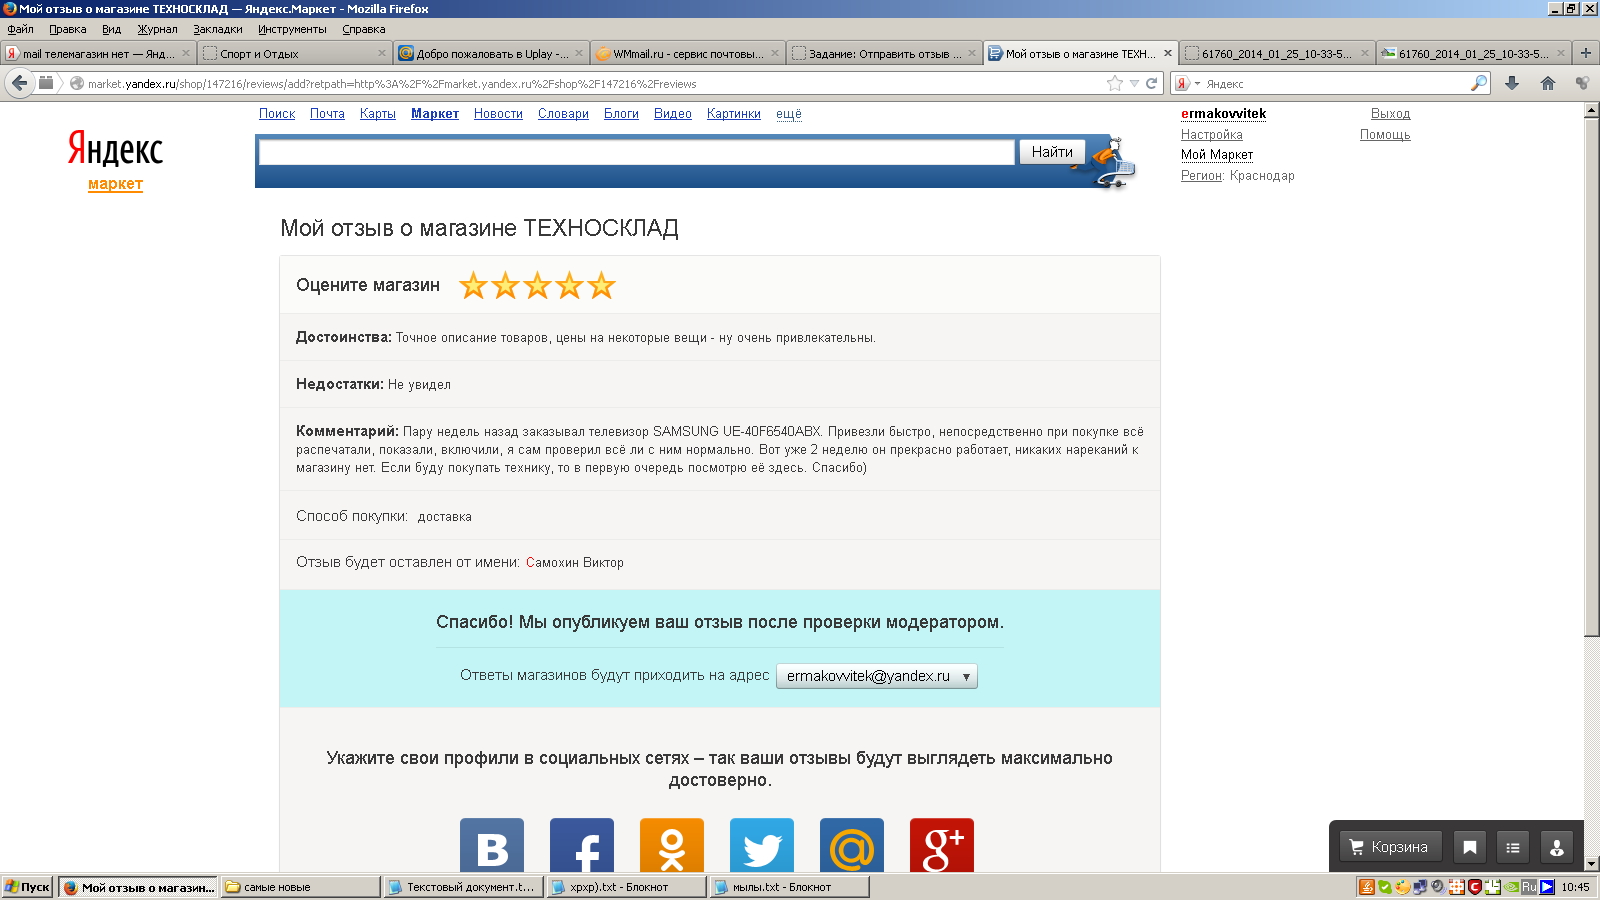The image size is (1600, 900).
Task: Click the search magnifier in browser search box
Action: coord(1478,83)
